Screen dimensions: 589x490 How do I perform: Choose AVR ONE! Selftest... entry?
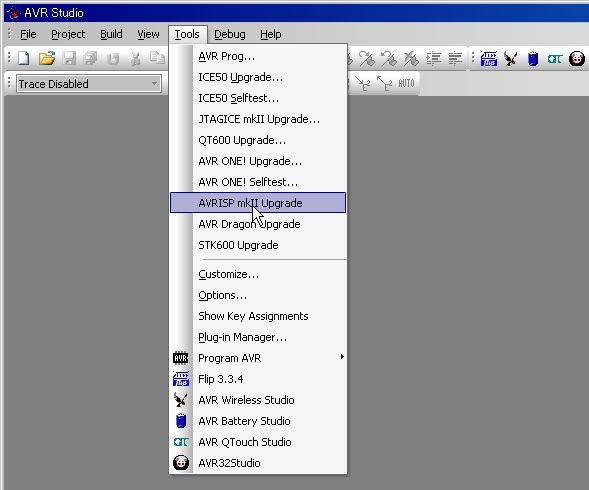[x=258, y=182]
